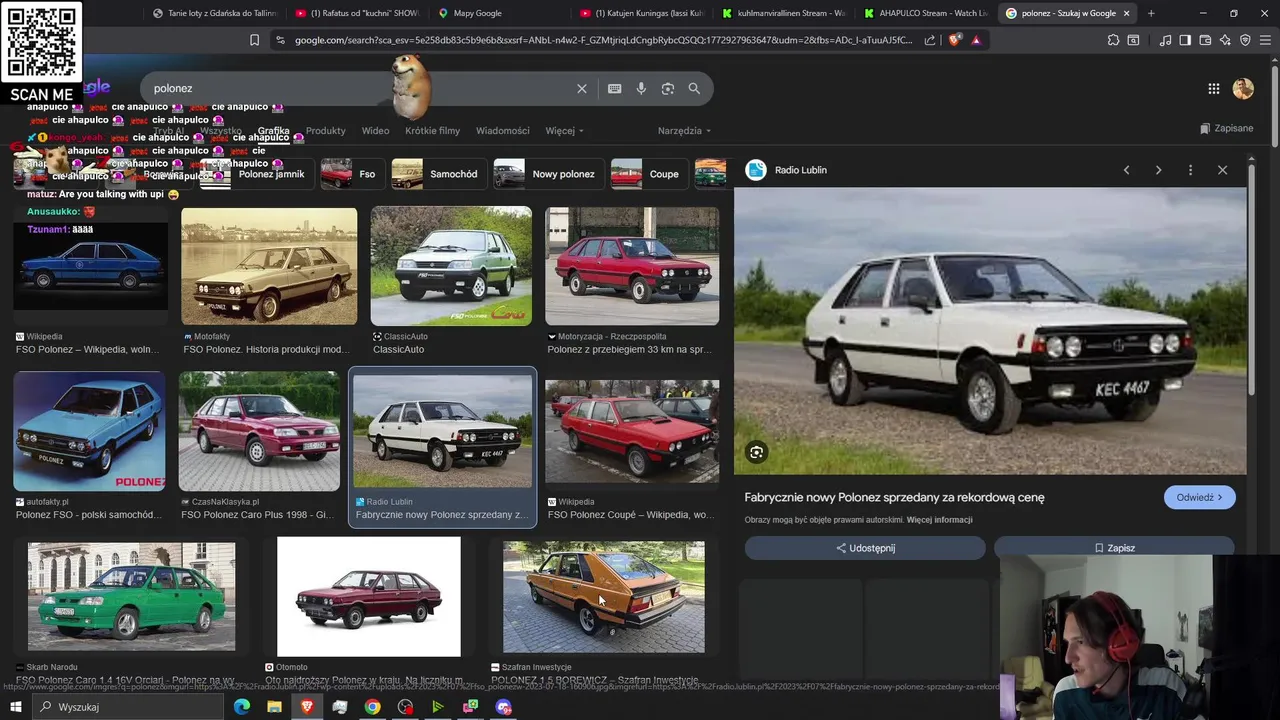The height and width of the screenshot is (720, 1280).
Task: Expand the Więcej dropdown
Action: click(564, 131)
